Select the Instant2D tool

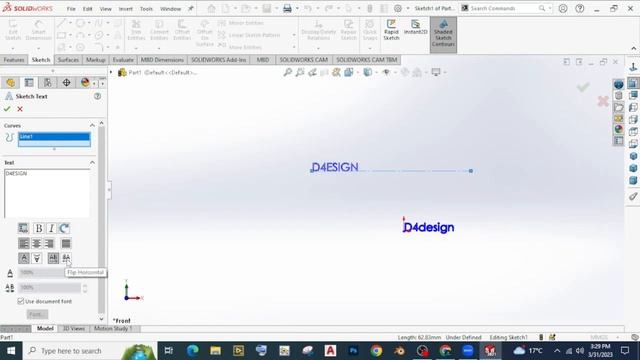coord(415,27)
